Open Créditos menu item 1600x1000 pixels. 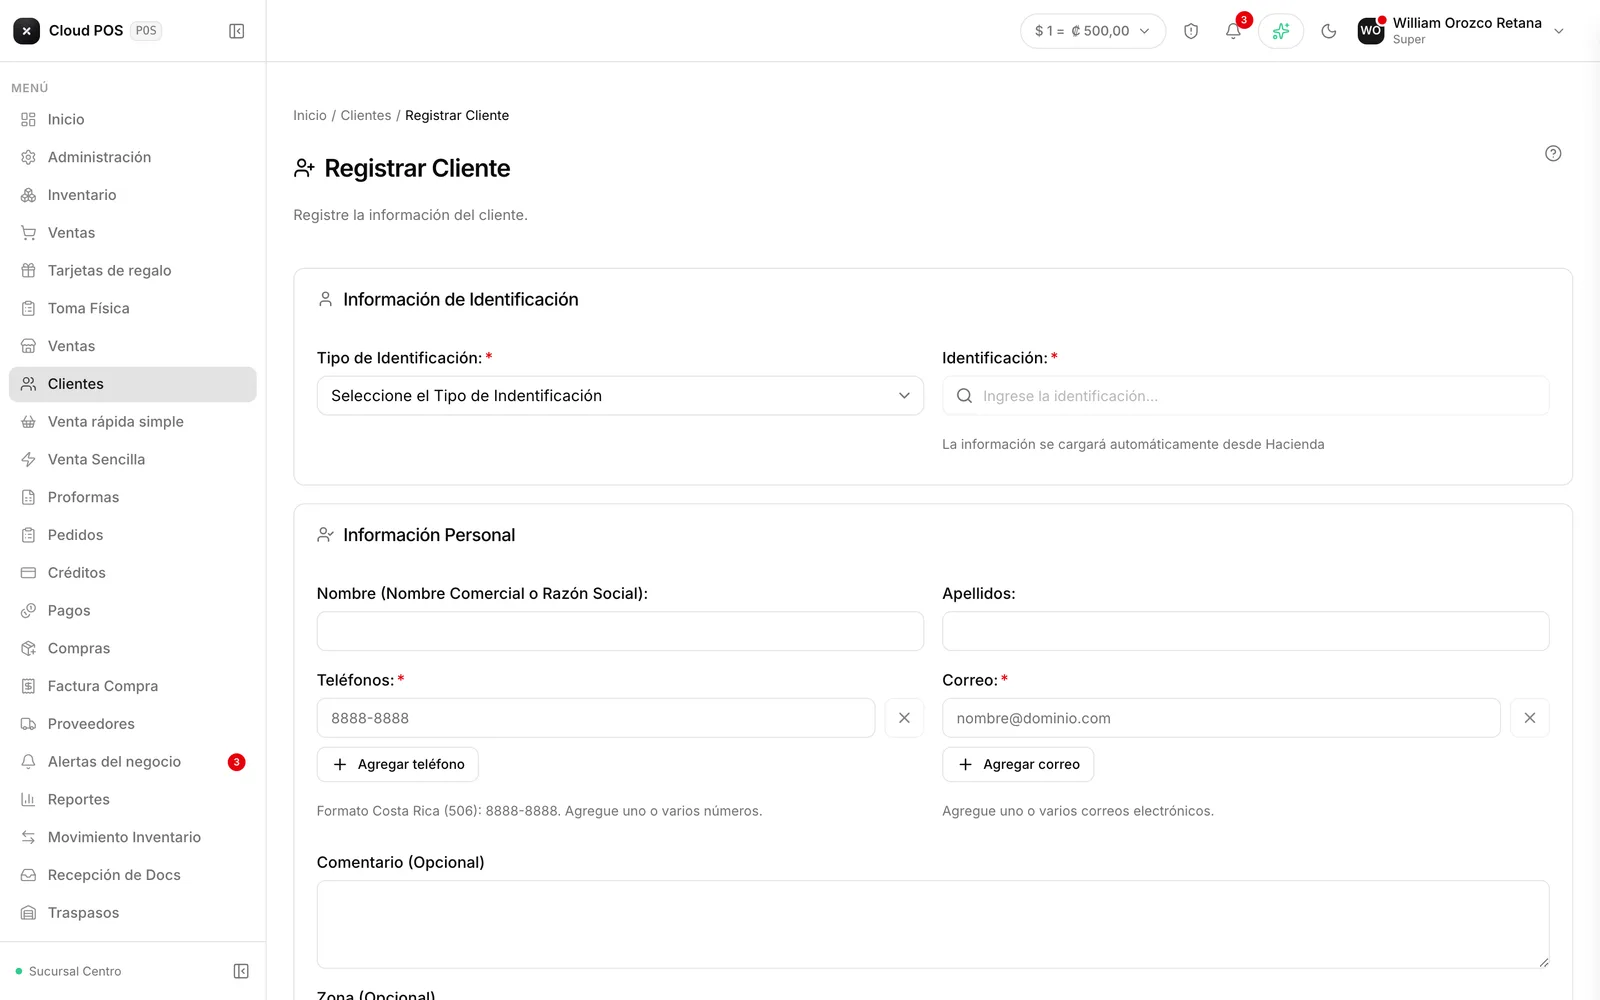(x=133, y=573)
